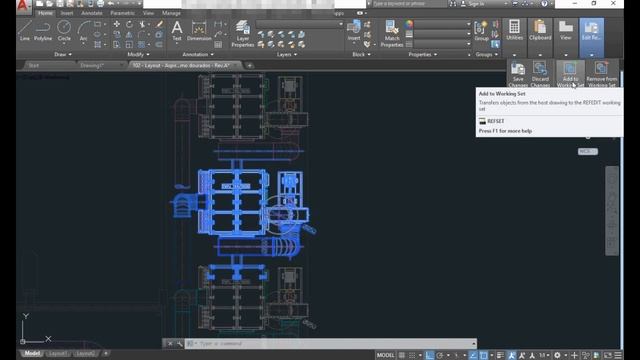Toggle object snap tracking in status bar
Image resolution: width=640 pixels, height=360 pixels.
coord(473,356)
